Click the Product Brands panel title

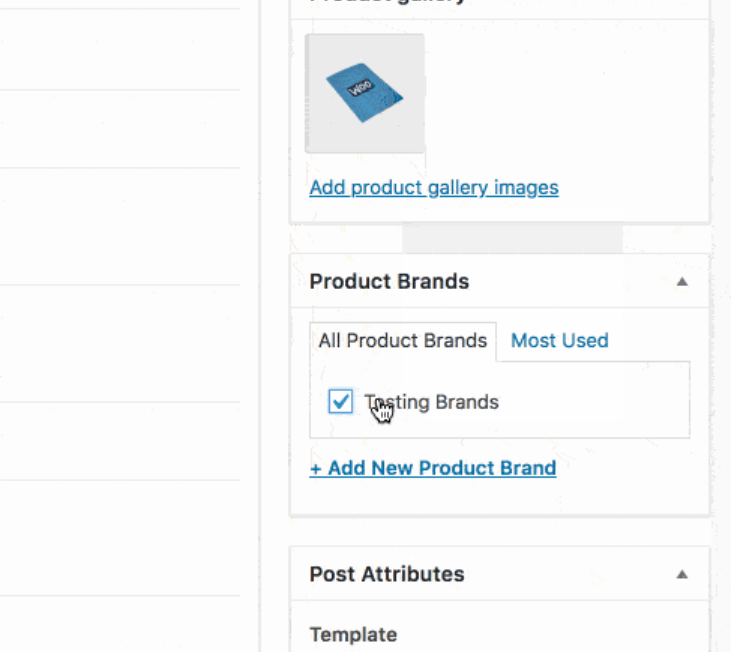click(389, 282)
